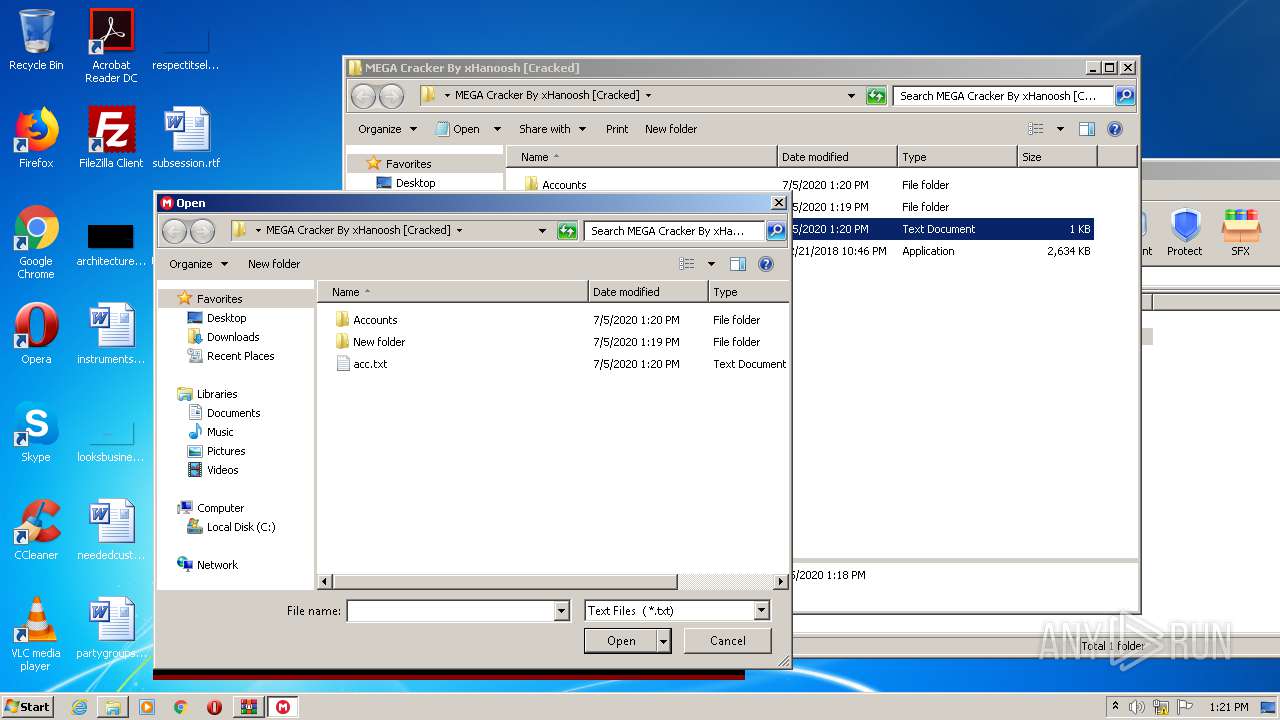Expand Open toolbar arrow in Explorer window
1280x720 pixels.
(497, 129)
